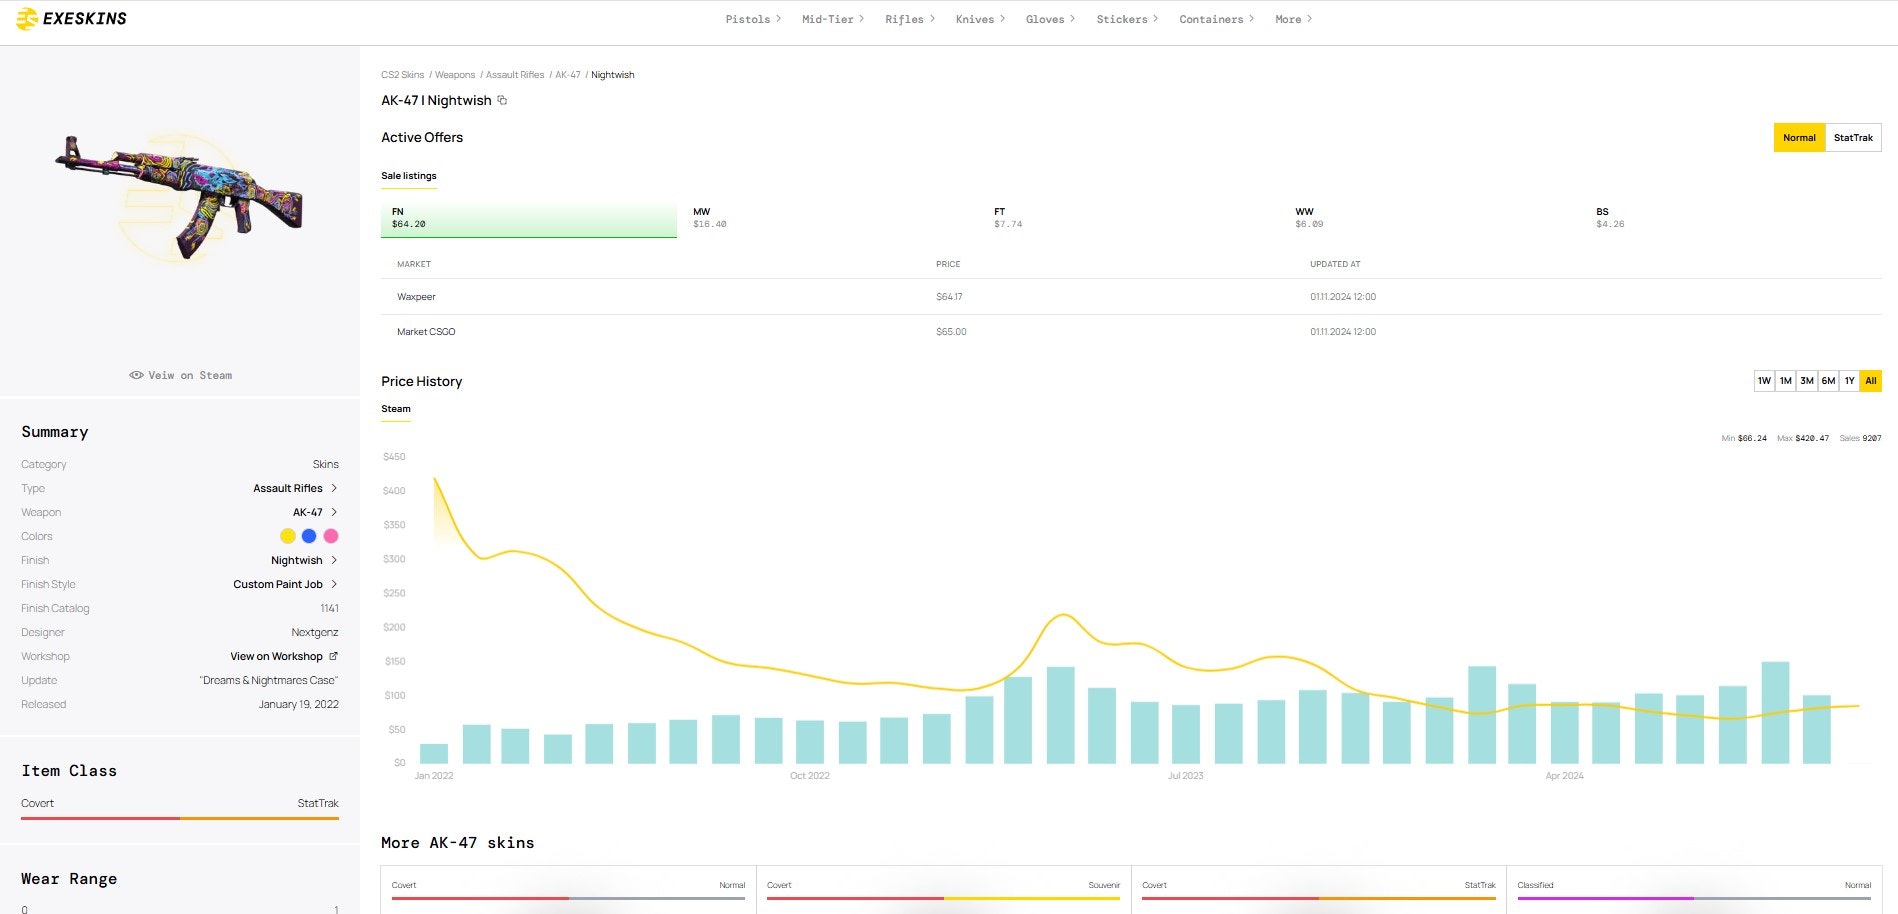This screenshot has height=914, width=1898.
Task: Click the AK-47 Nightwish weapon image
Action: pos(180,196)
